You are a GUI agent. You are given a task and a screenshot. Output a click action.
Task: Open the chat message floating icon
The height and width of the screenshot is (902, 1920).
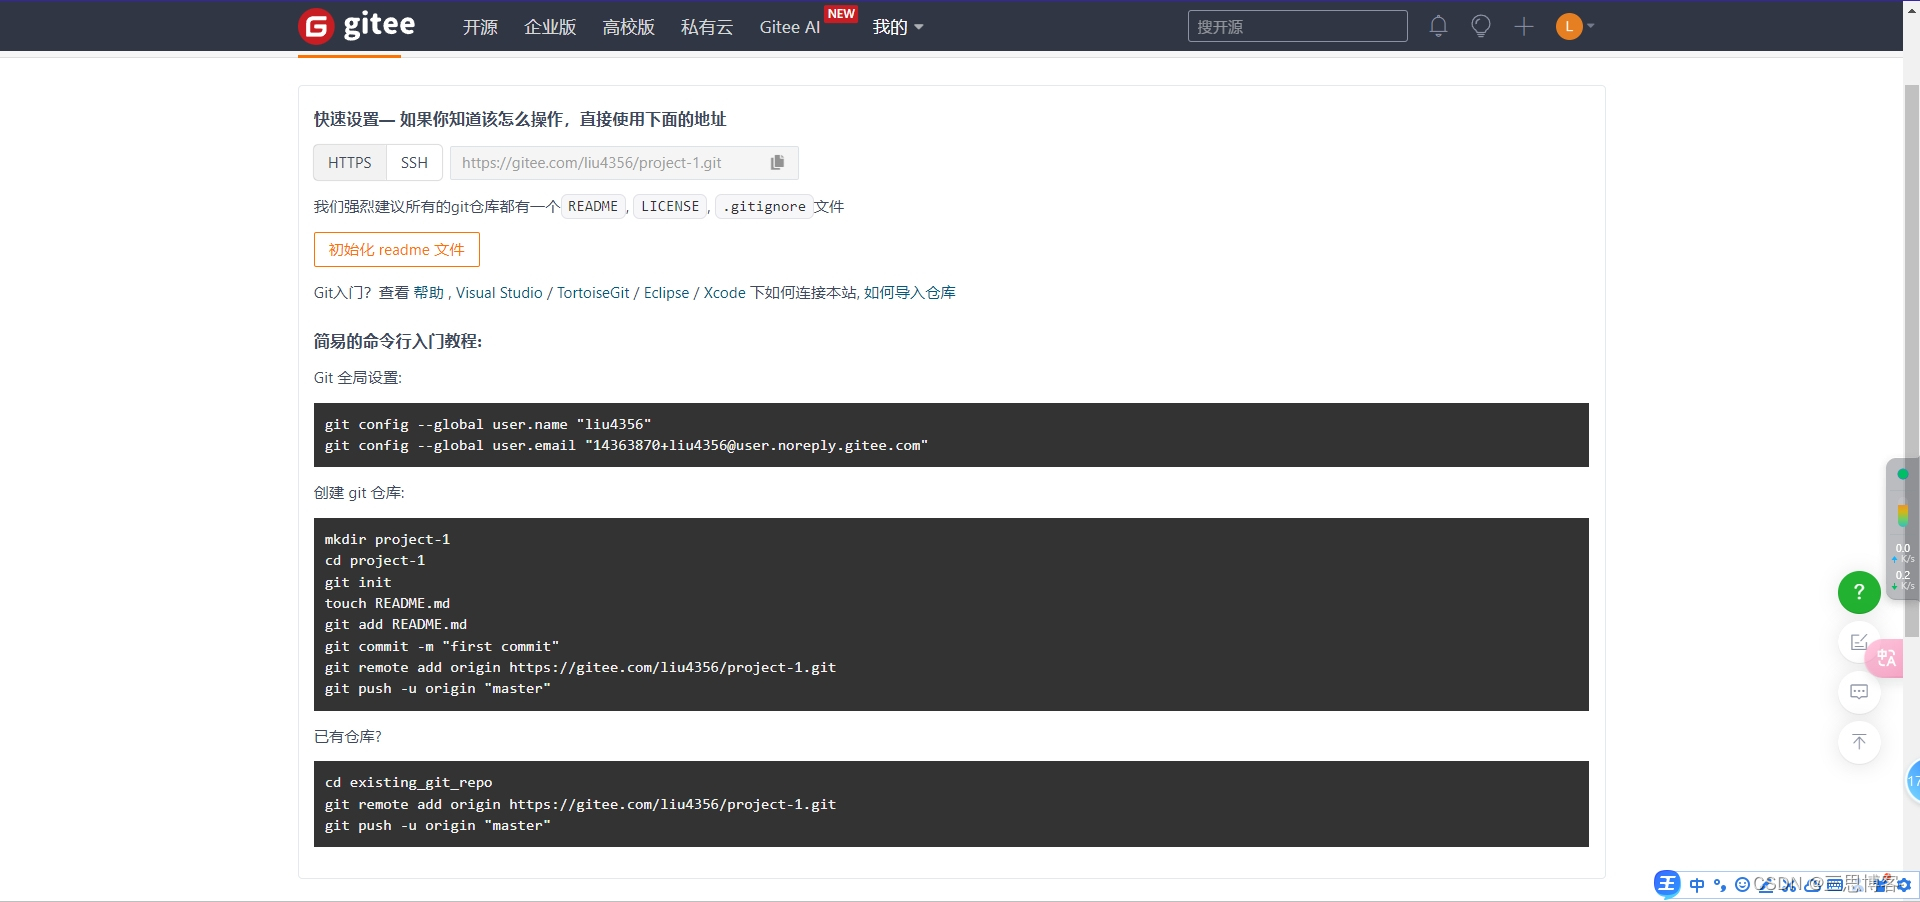(1859, 692)
